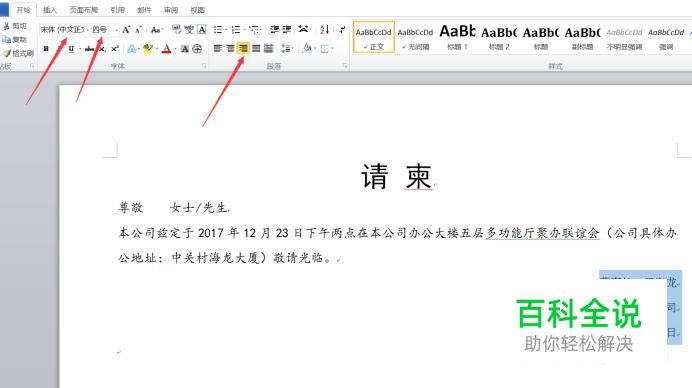Apply the 不明显强调 style
Screen dimensions: 692x388
pos(624,38)
